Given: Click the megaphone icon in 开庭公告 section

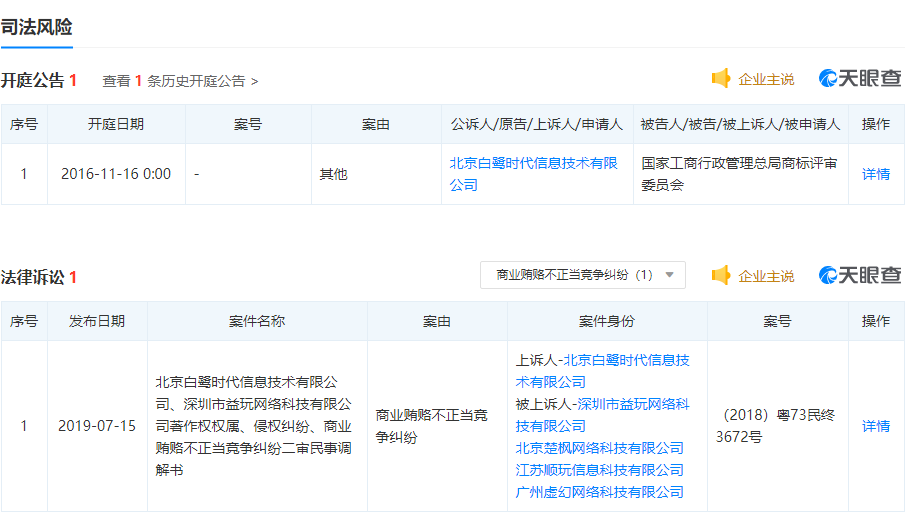Looking at the screenshot, I should 721,78.
